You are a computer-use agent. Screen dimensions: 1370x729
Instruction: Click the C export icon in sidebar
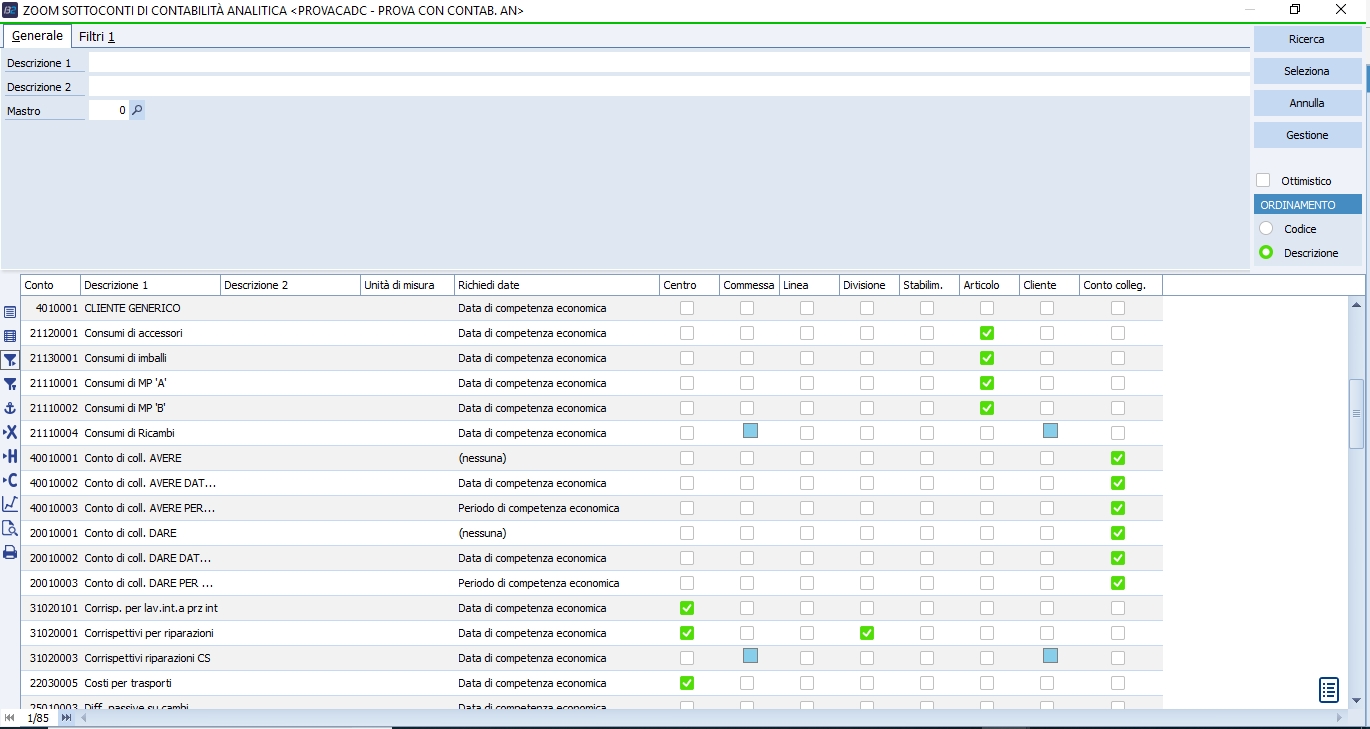pyautogui.click(x=10, y=480)
